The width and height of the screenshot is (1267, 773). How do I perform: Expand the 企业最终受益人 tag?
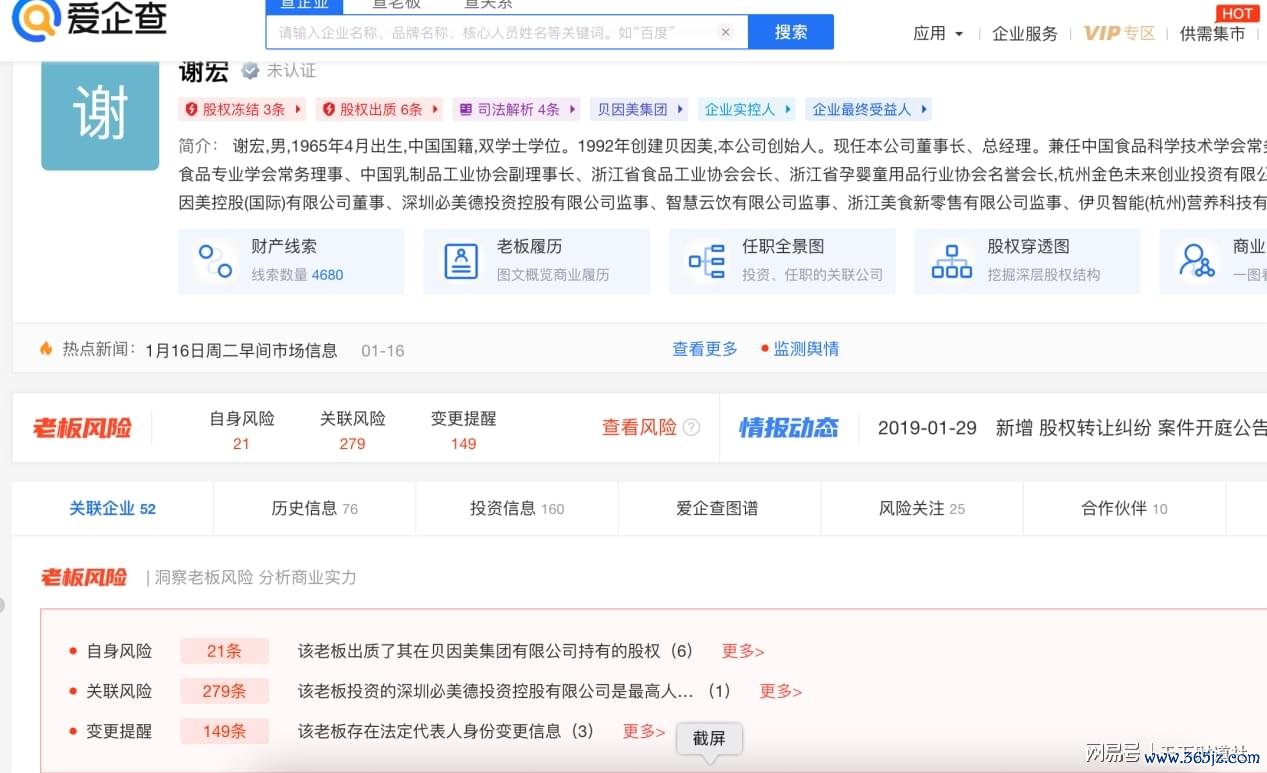[870, 109]
